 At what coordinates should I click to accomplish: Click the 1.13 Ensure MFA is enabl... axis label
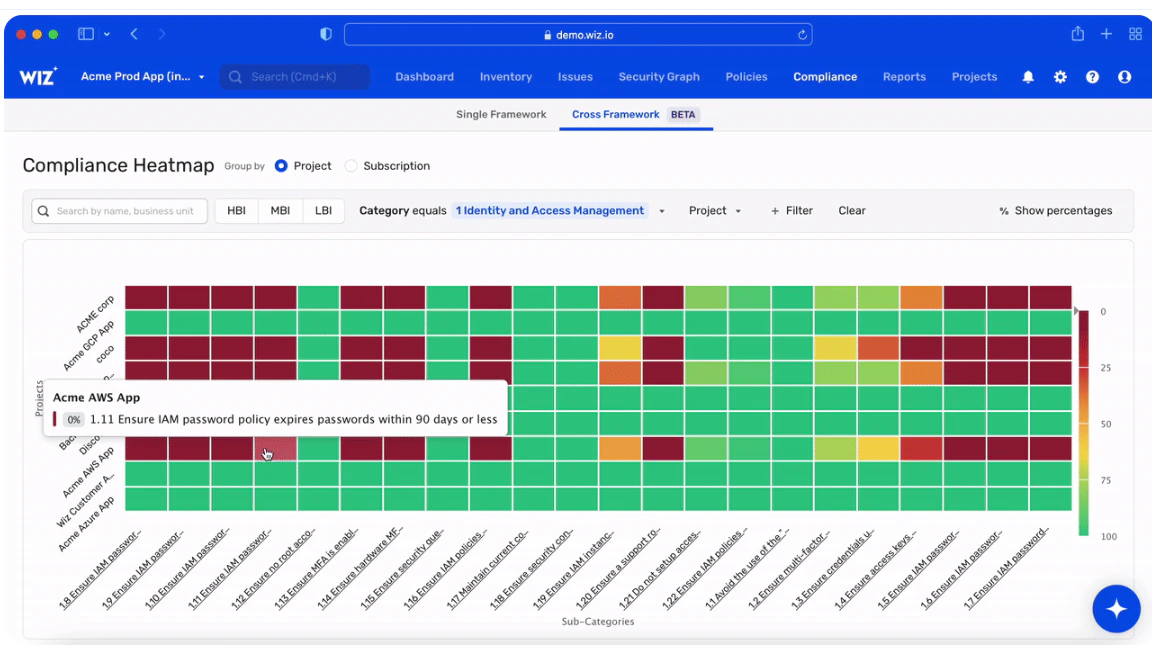pos(317,569)
